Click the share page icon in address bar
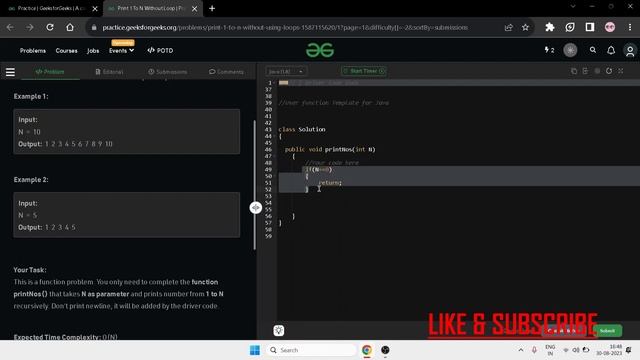The width and height of the screenshot is (640, 360). 508,27
